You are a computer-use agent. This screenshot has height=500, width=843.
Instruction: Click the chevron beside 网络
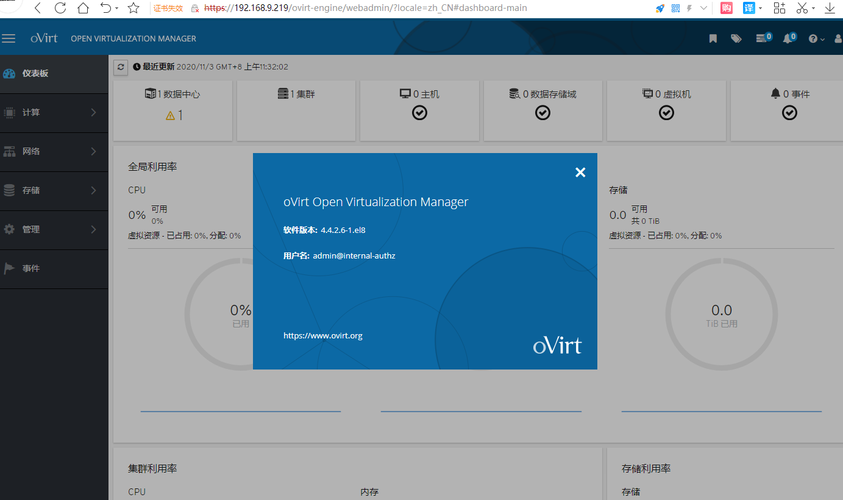94,152
